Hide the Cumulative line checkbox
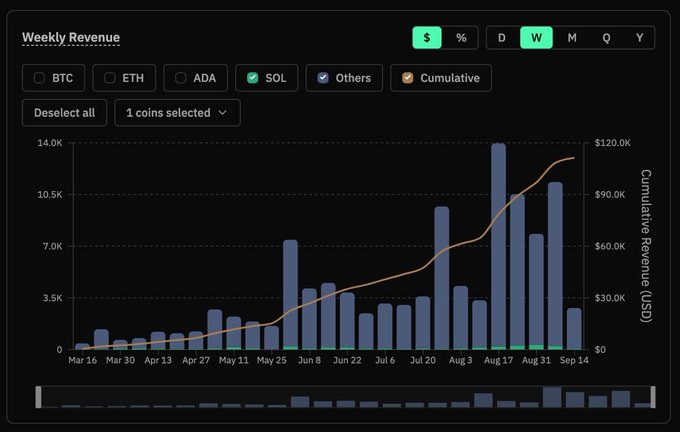Image resolution: width=680 pixels, height=432 pixels. click(408, 78)
